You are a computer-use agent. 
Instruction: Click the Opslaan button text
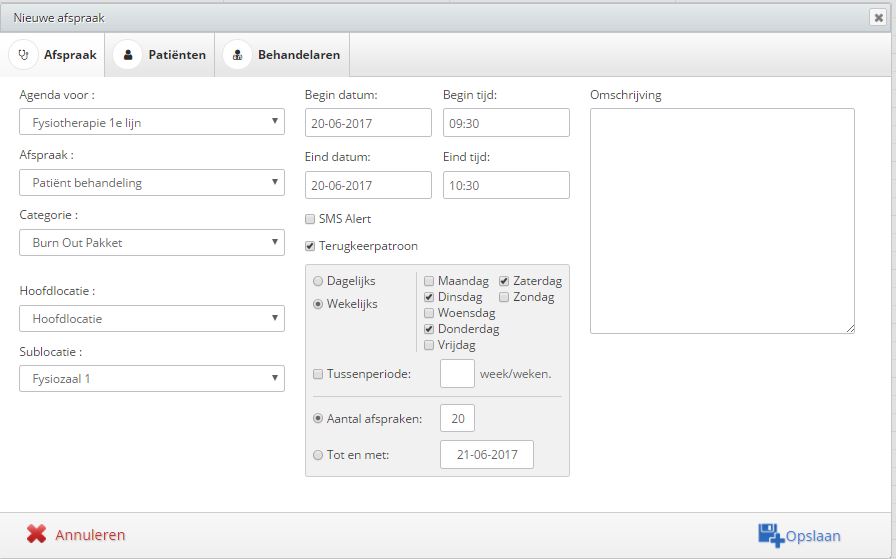coord(813,536)
